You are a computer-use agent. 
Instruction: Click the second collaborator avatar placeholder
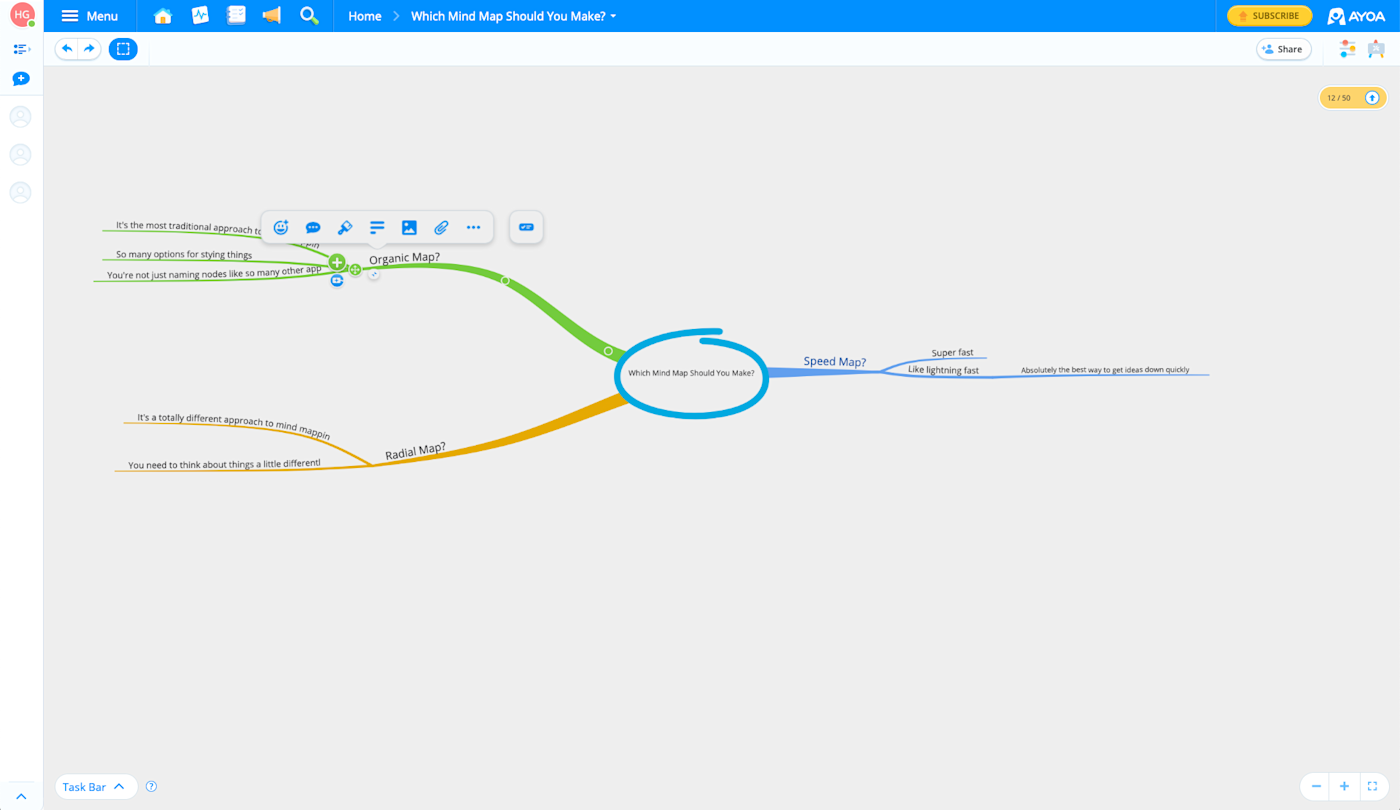[20, 155]
